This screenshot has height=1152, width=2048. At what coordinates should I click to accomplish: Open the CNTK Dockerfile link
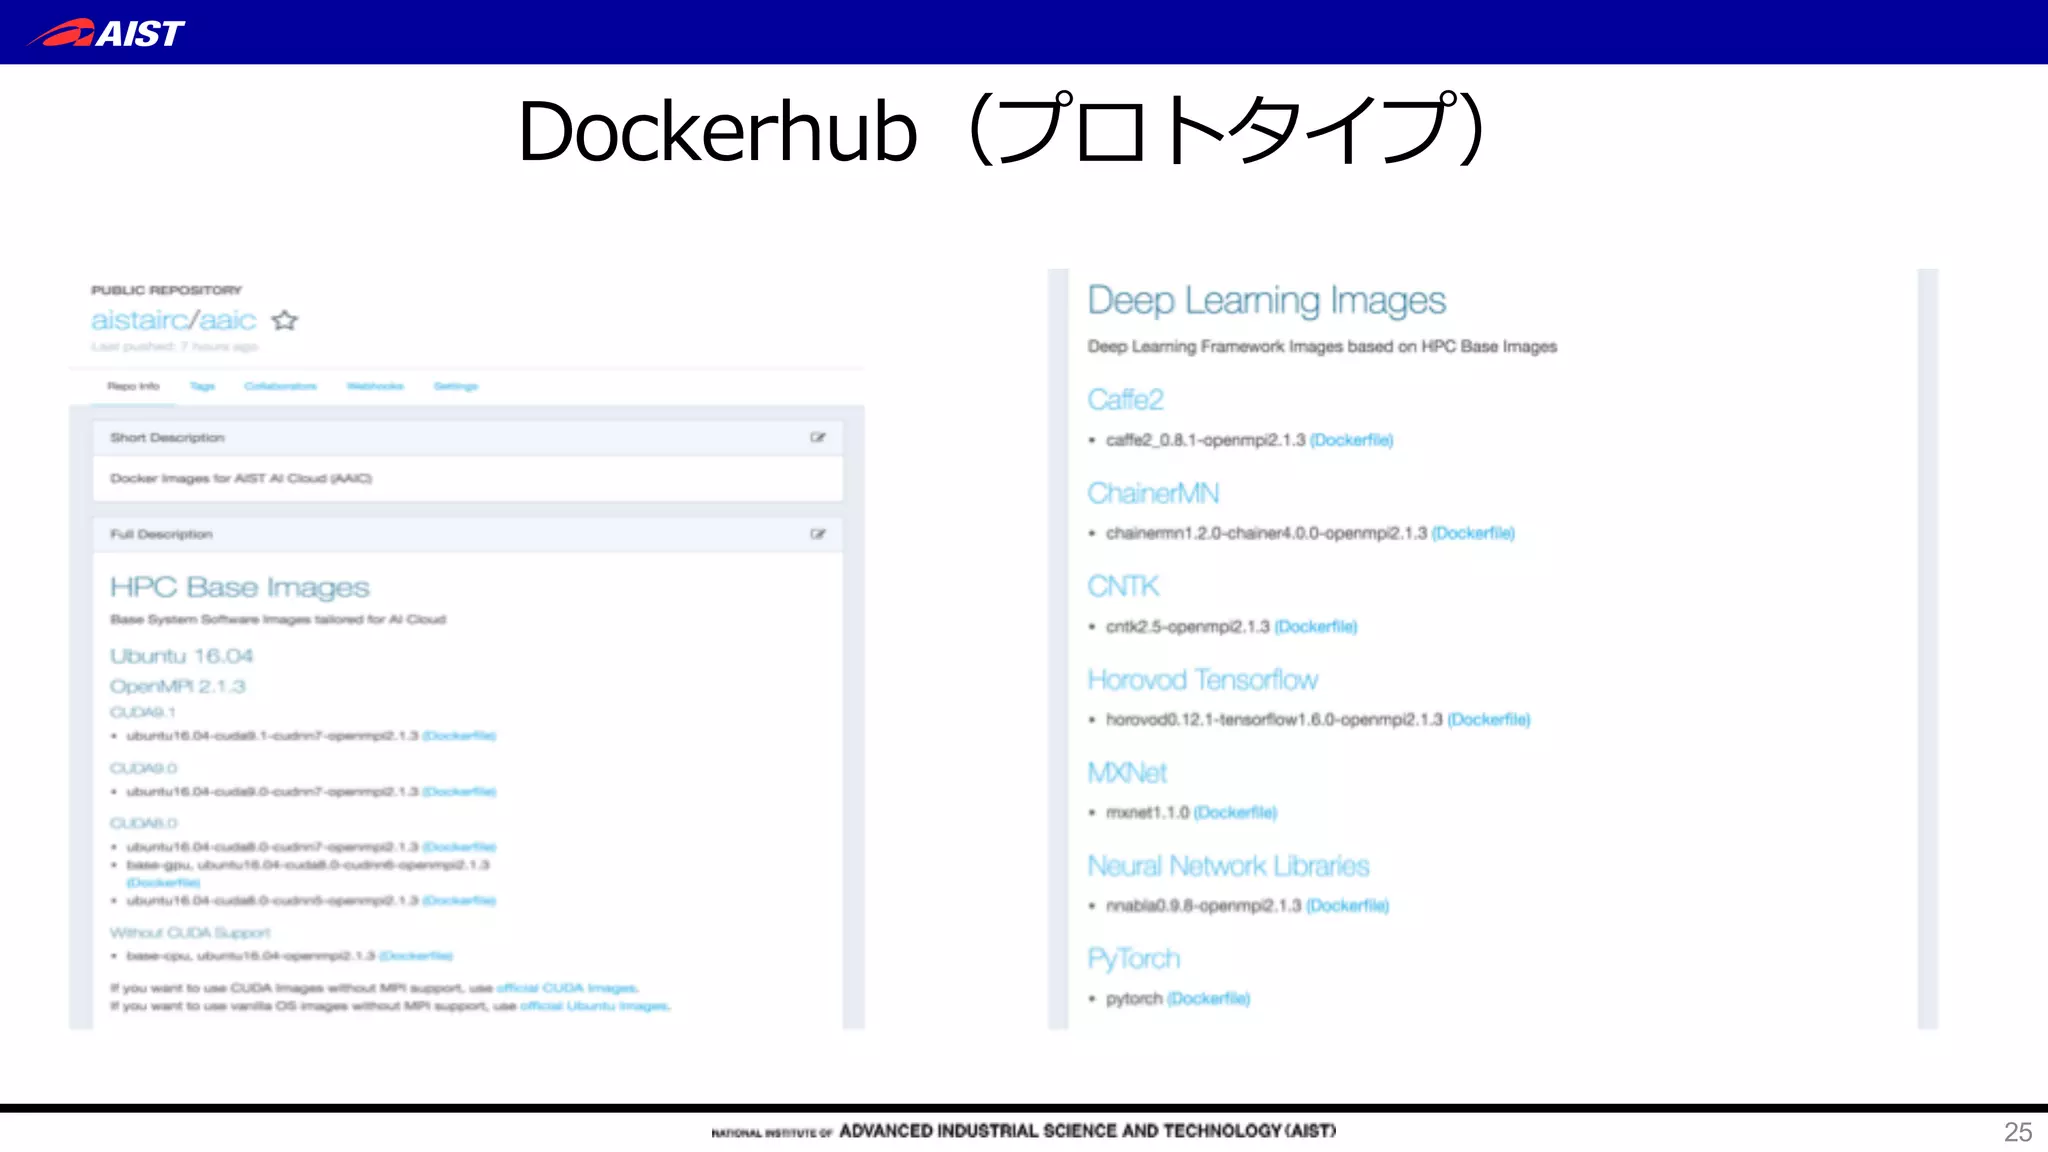[x=1315, y=627]
